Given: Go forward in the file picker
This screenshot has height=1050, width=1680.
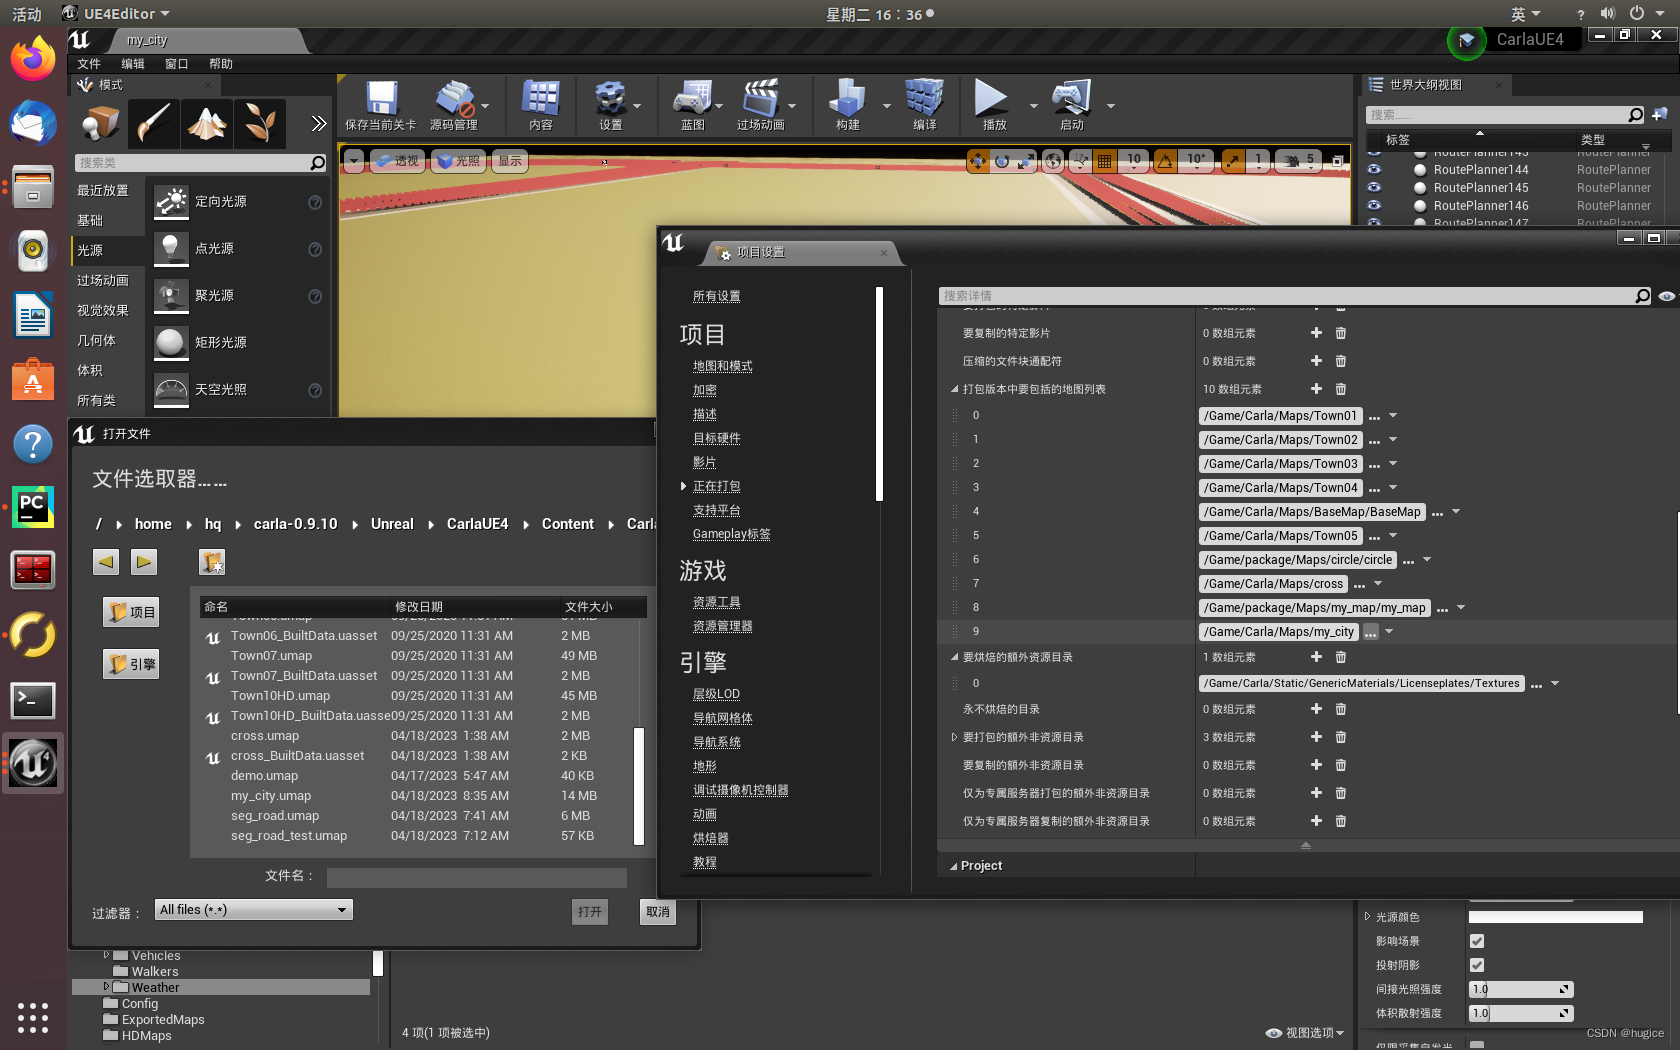Looking at the screenshot, I should pyautogui.click(x=144, y=562).
